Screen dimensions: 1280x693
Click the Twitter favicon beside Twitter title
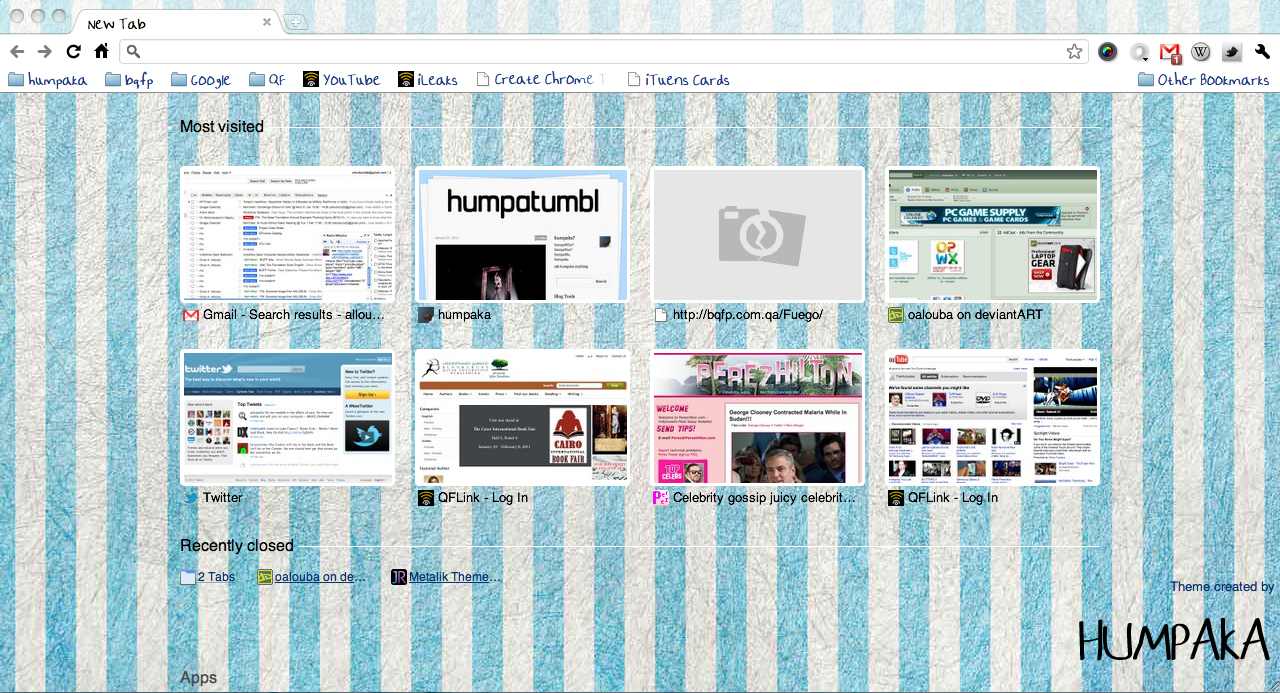(191, 498)
